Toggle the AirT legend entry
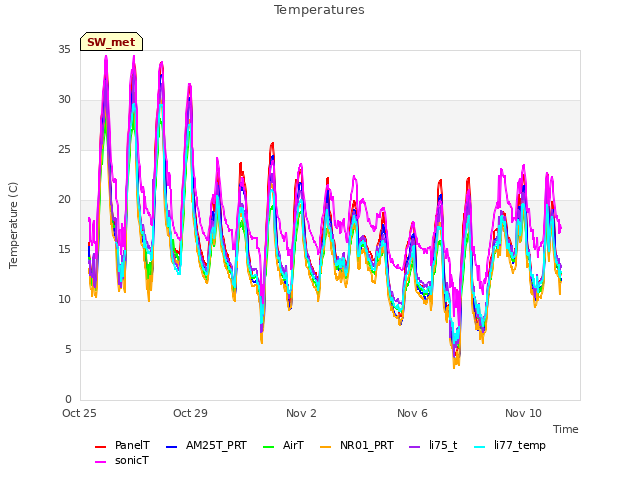The height and width of the screenshot is (480, 640). 284,445
